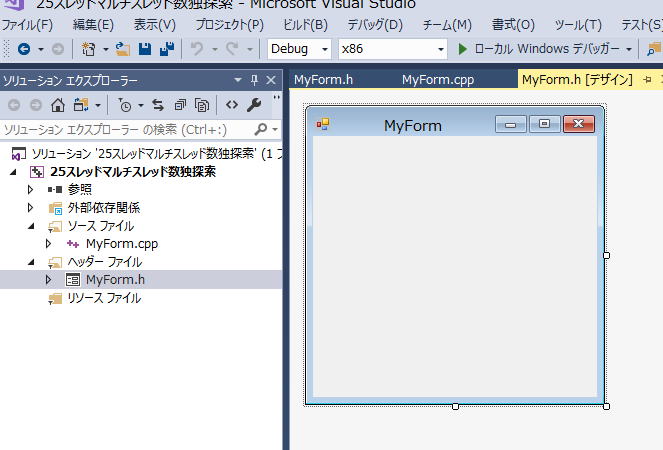Click the Collapse All icon in Solution Explorer
This screenshot has width=663, height=450.
click(180, 105)
